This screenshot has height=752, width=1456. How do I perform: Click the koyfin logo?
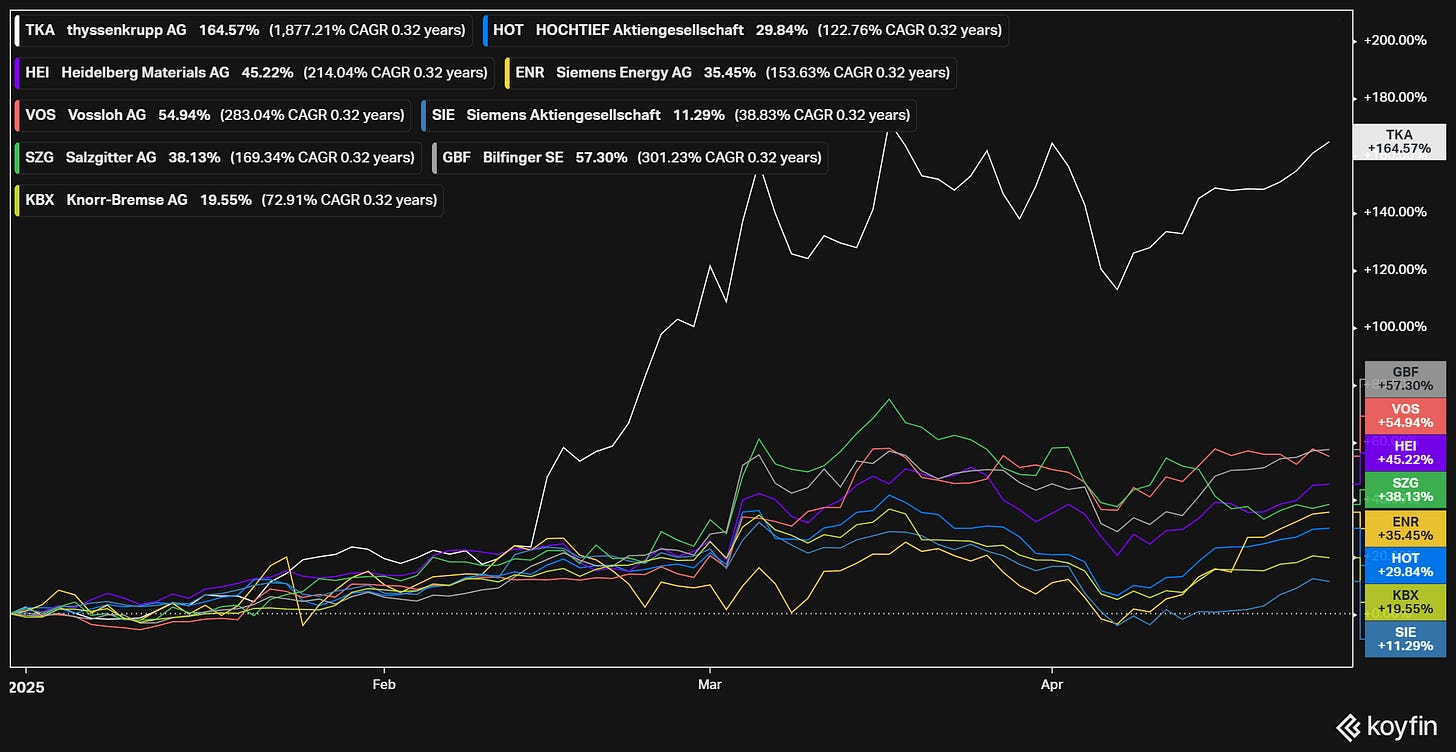[1386, 725]
